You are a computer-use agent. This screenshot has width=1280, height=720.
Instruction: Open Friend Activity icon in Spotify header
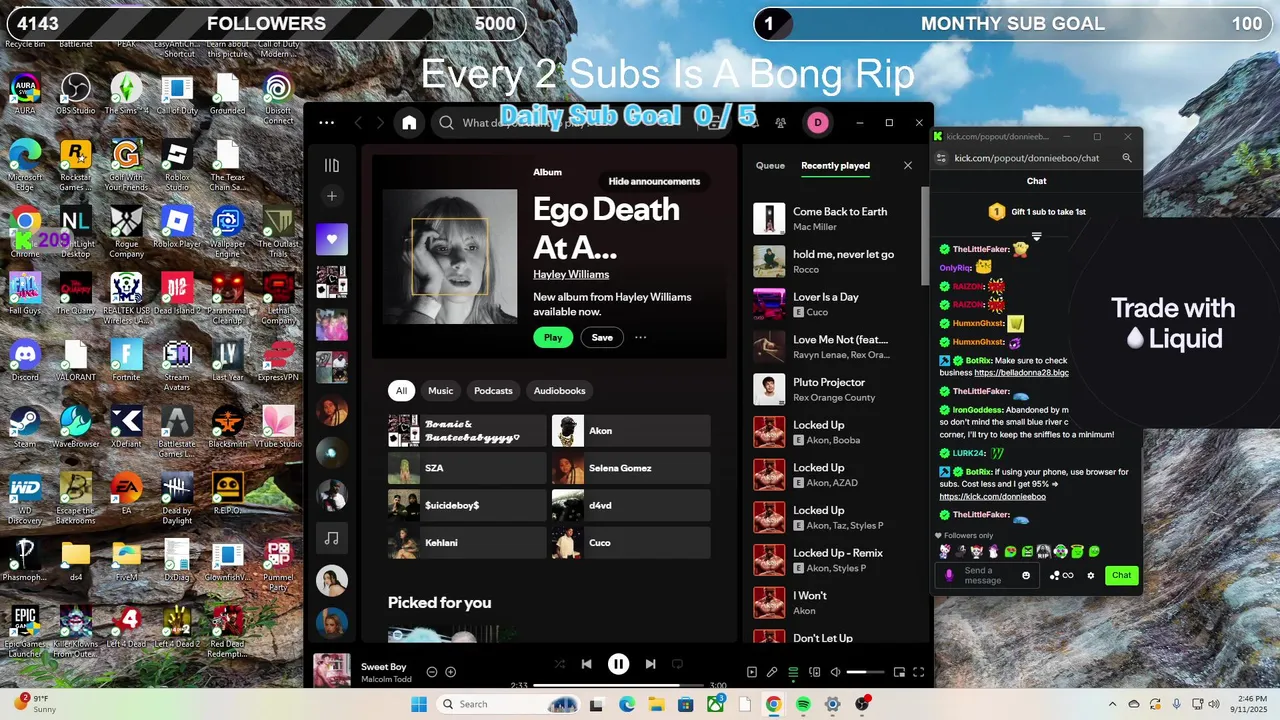click(780, 123)
